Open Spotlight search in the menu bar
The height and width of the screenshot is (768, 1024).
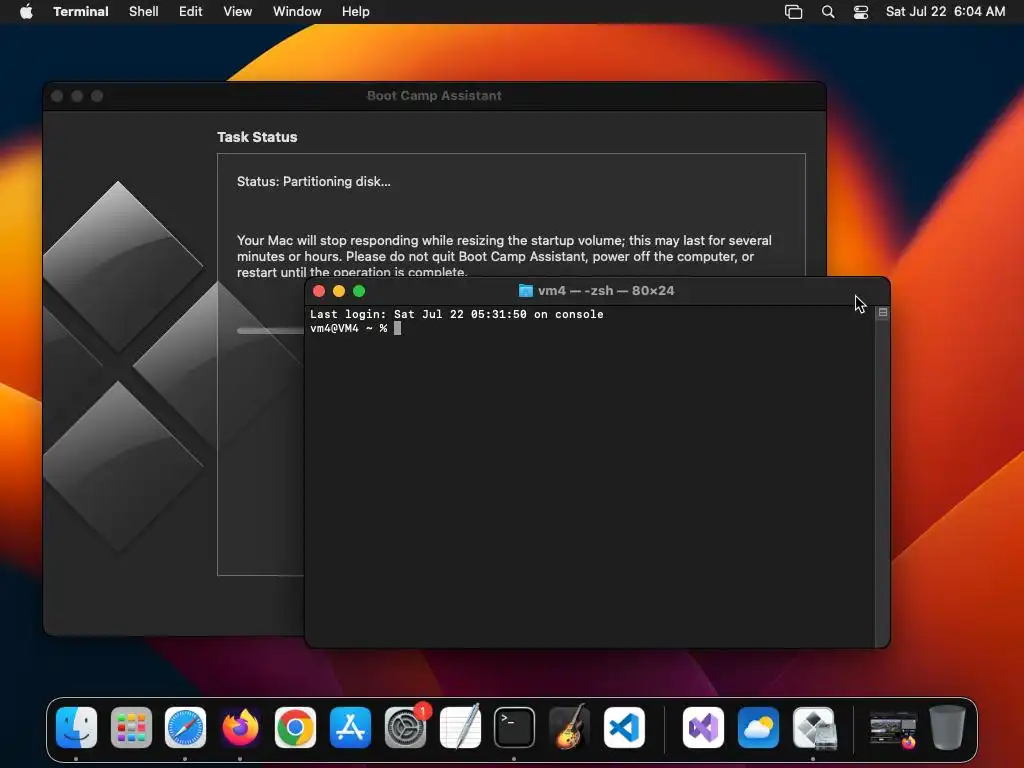coord(828,11)
